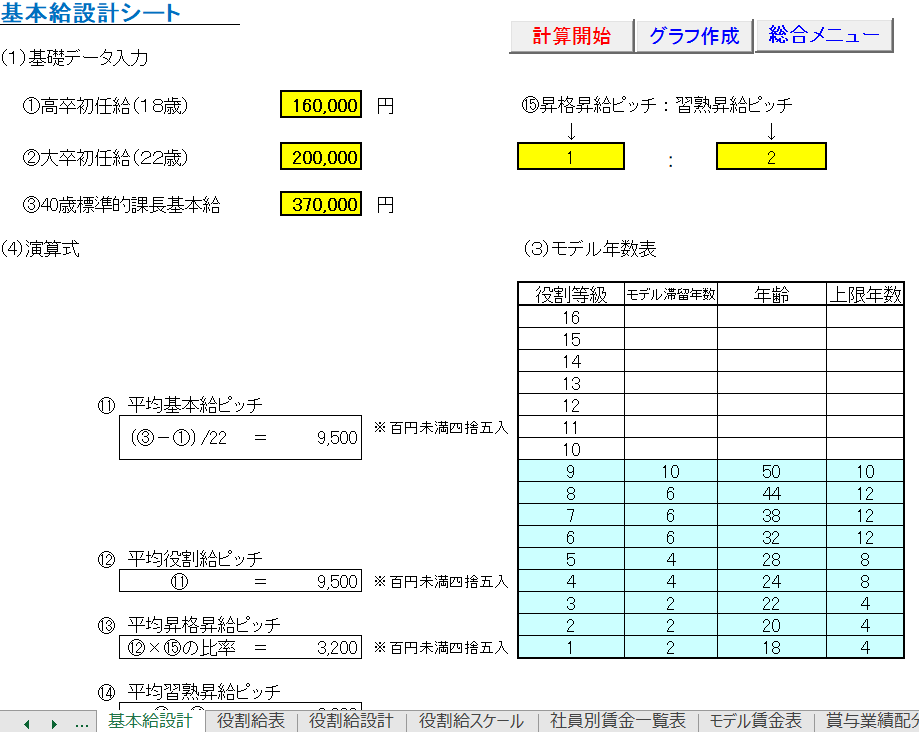
Task: Click 役割等級 cell 12
Action: pos(571,405)
